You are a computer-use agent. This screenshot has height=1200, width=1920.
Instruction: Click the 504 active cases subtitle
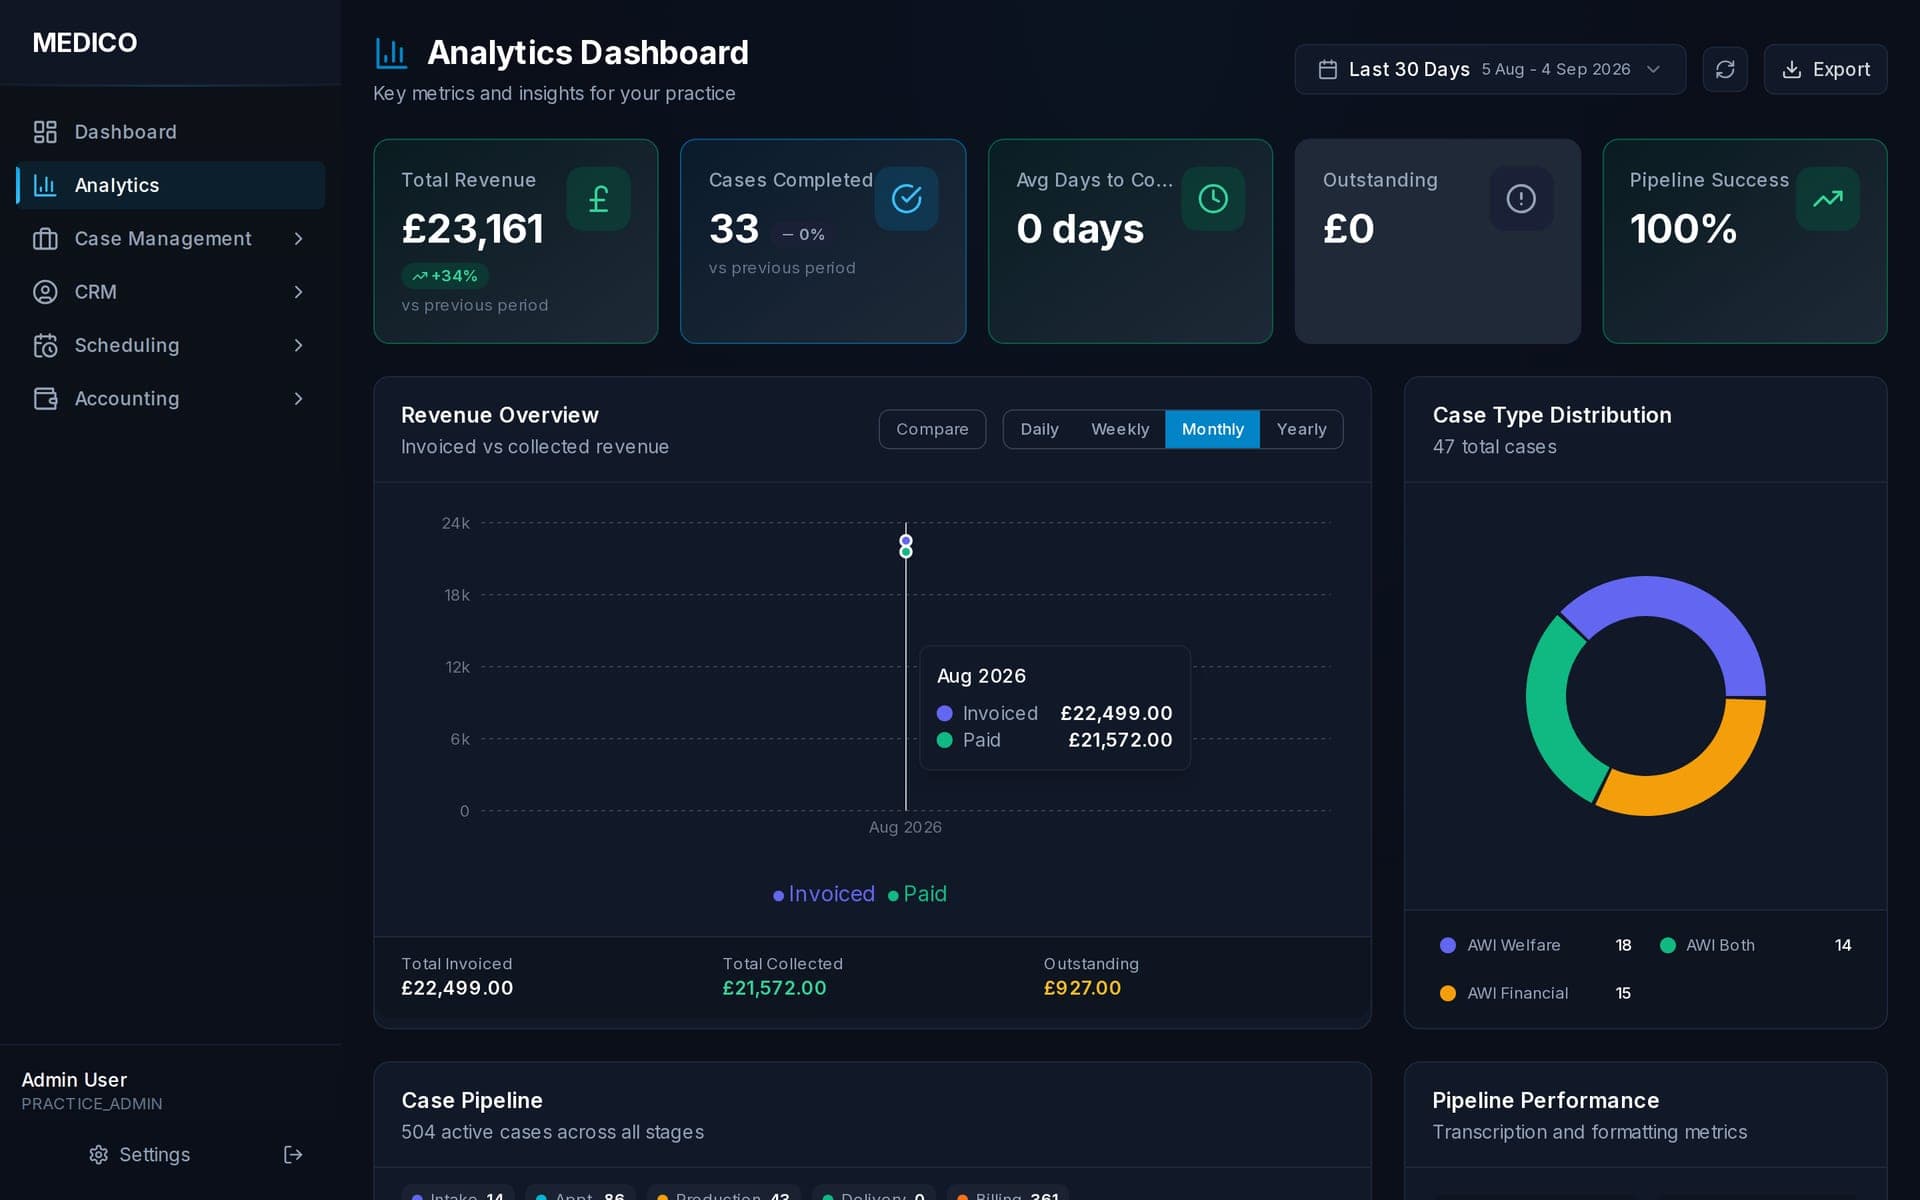[x=552, y=1132]
